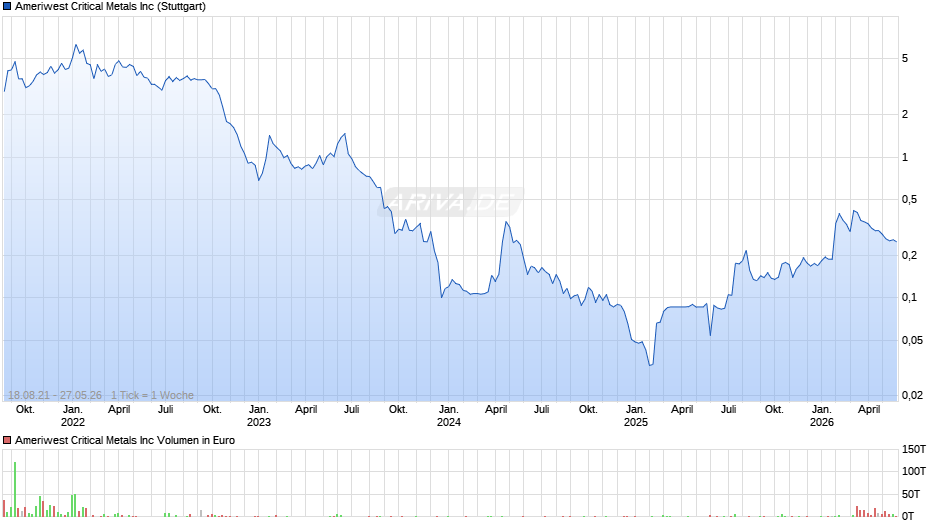Click the 'Jan. 2026' time axis label
The height and width of the screenshot is (526, 940).
(x=821, y=416)
